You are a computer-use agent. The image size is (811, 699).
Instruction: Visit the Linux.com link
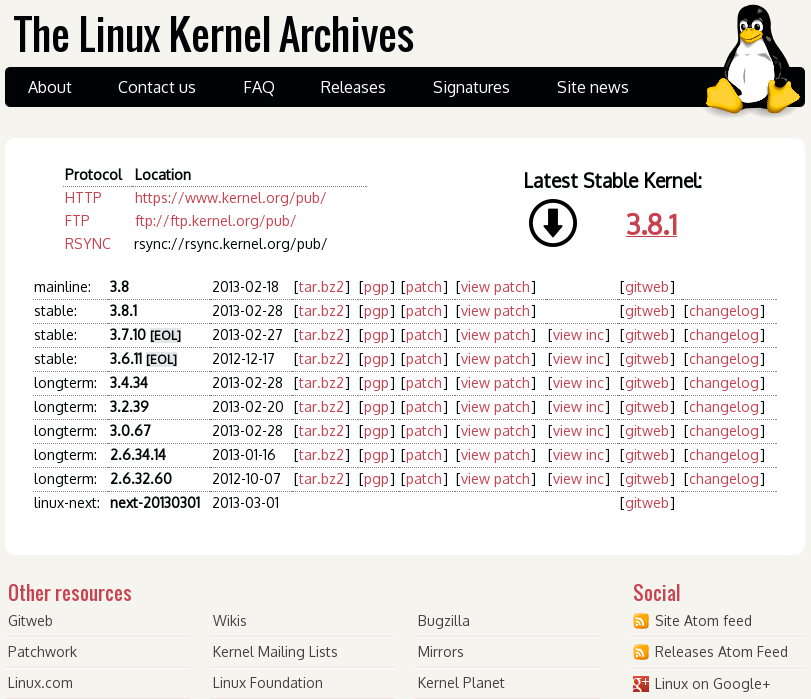tap(40, 683)
